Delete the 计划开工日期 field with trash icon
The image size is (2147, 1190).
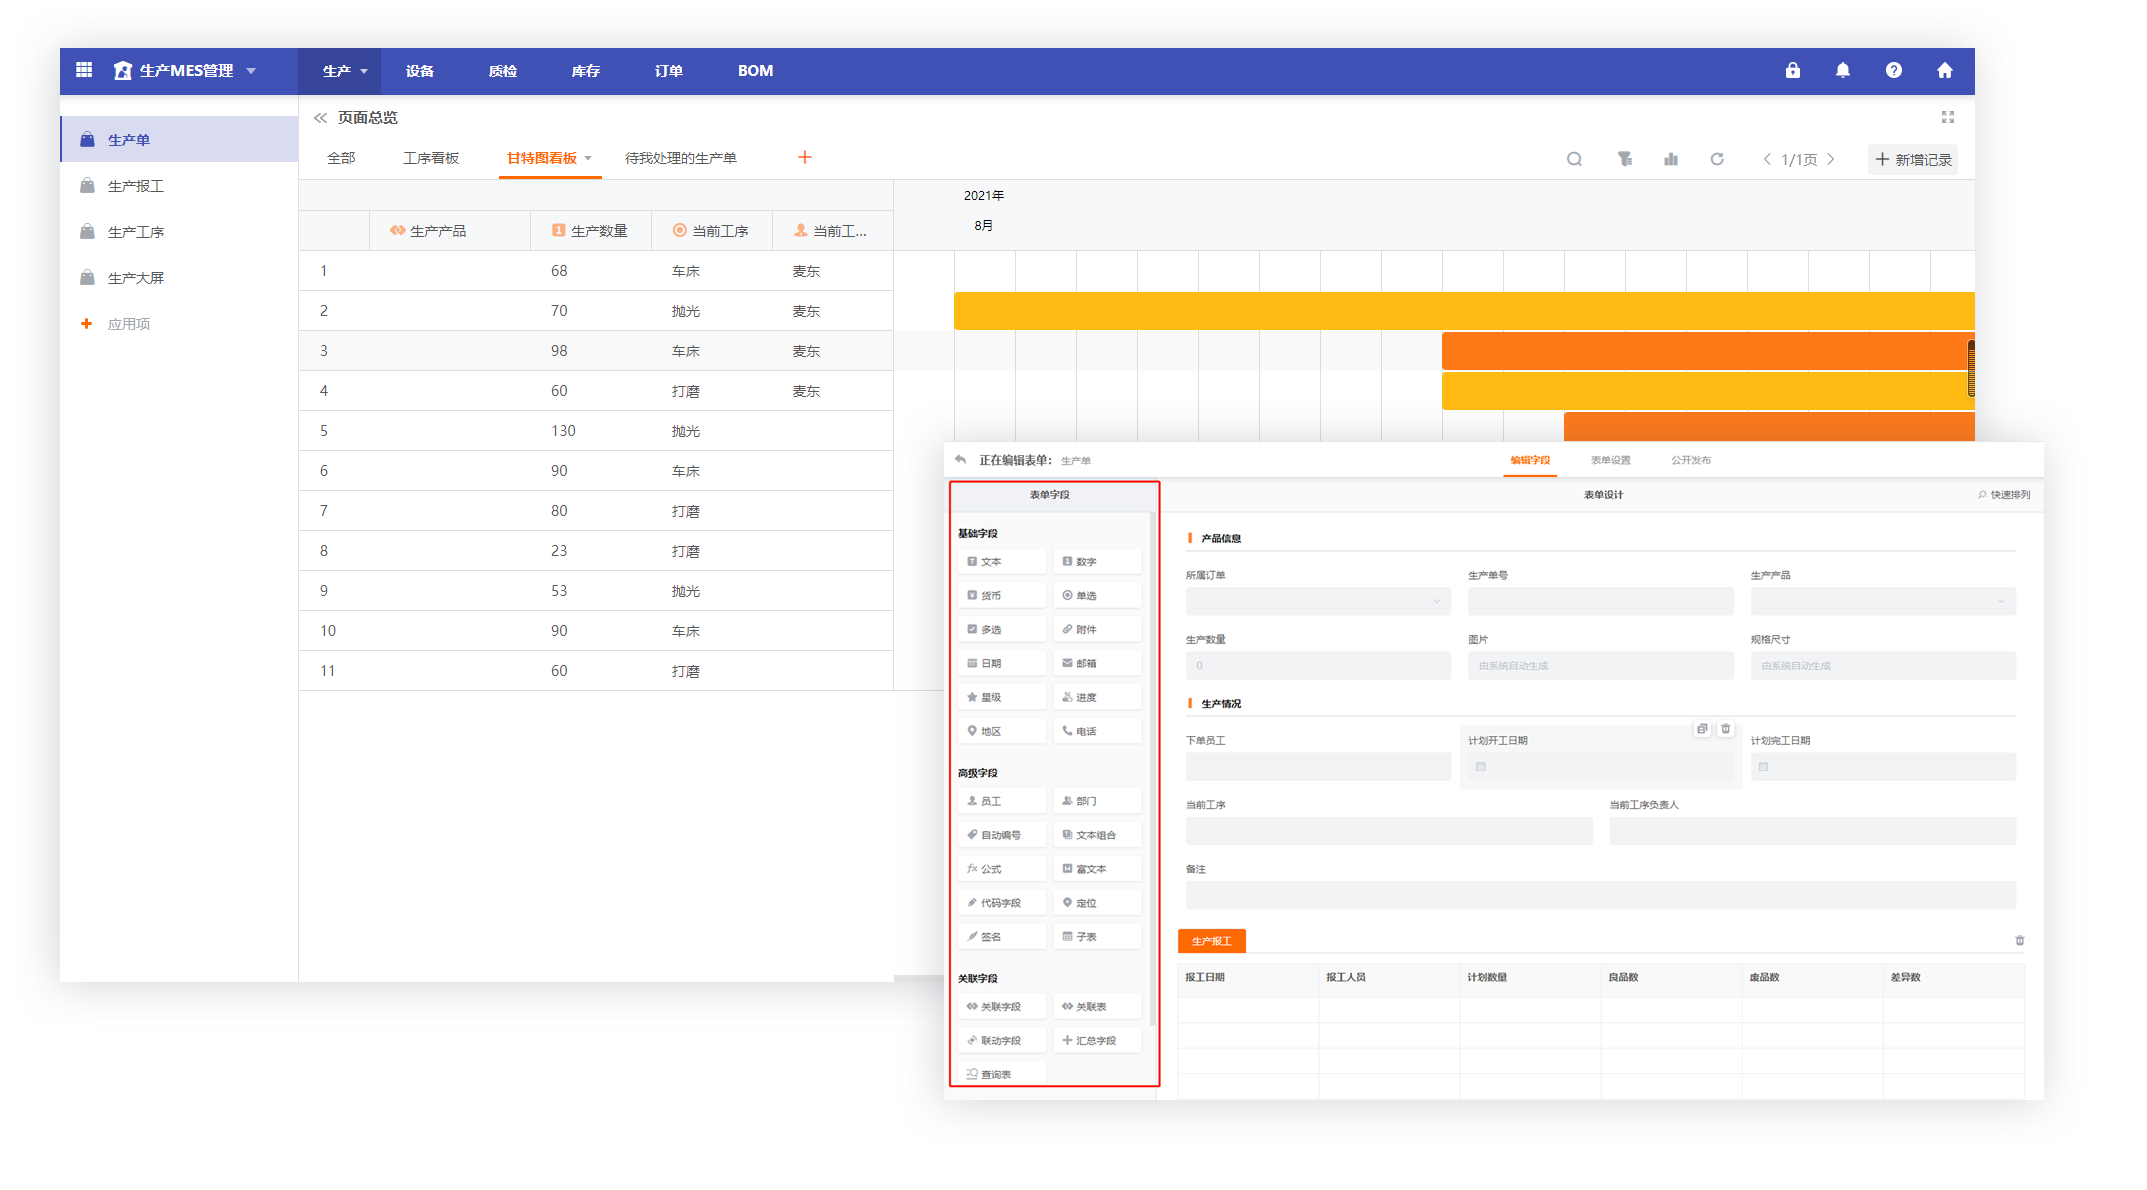coord(1725,729)
